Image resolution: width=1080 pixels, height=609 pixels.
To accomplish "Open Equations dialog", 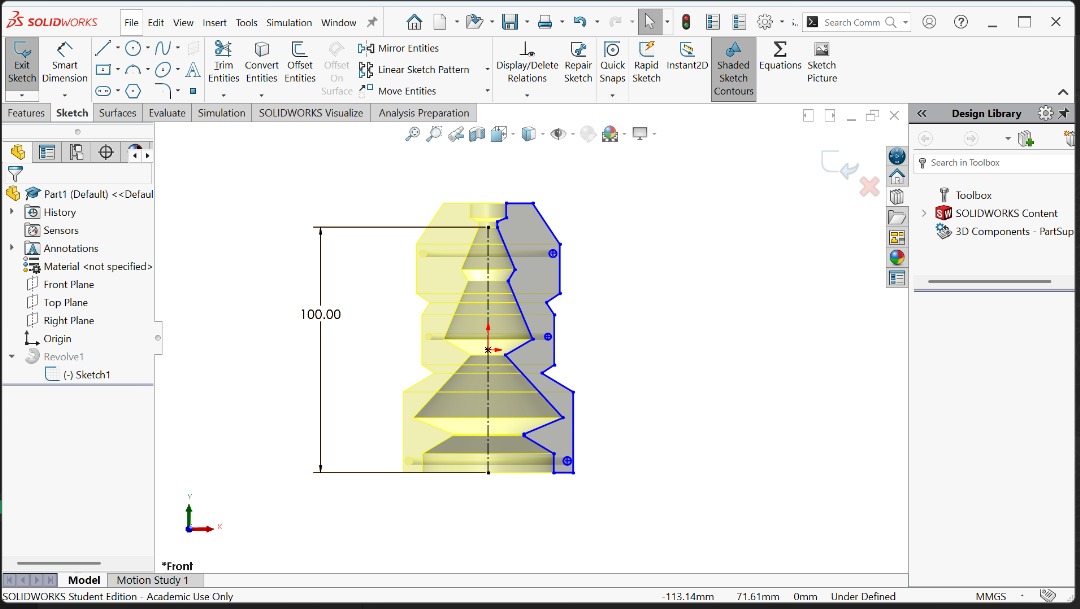I will [780, 56].
